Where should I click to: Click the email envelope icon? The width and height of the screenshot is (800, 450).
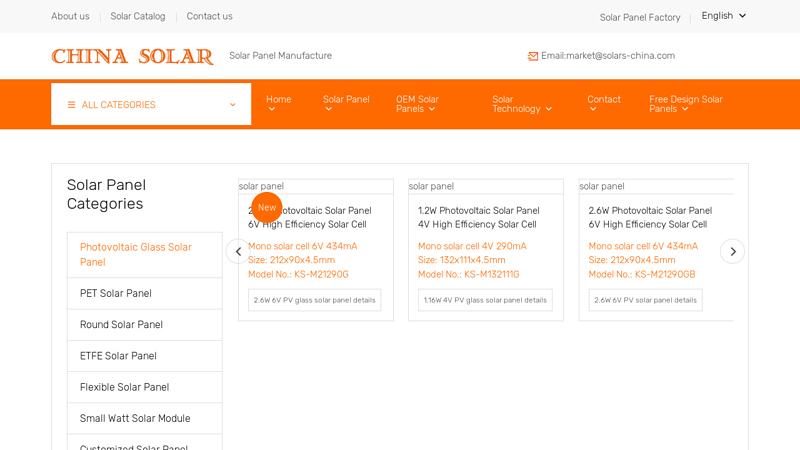click(533, 56)
